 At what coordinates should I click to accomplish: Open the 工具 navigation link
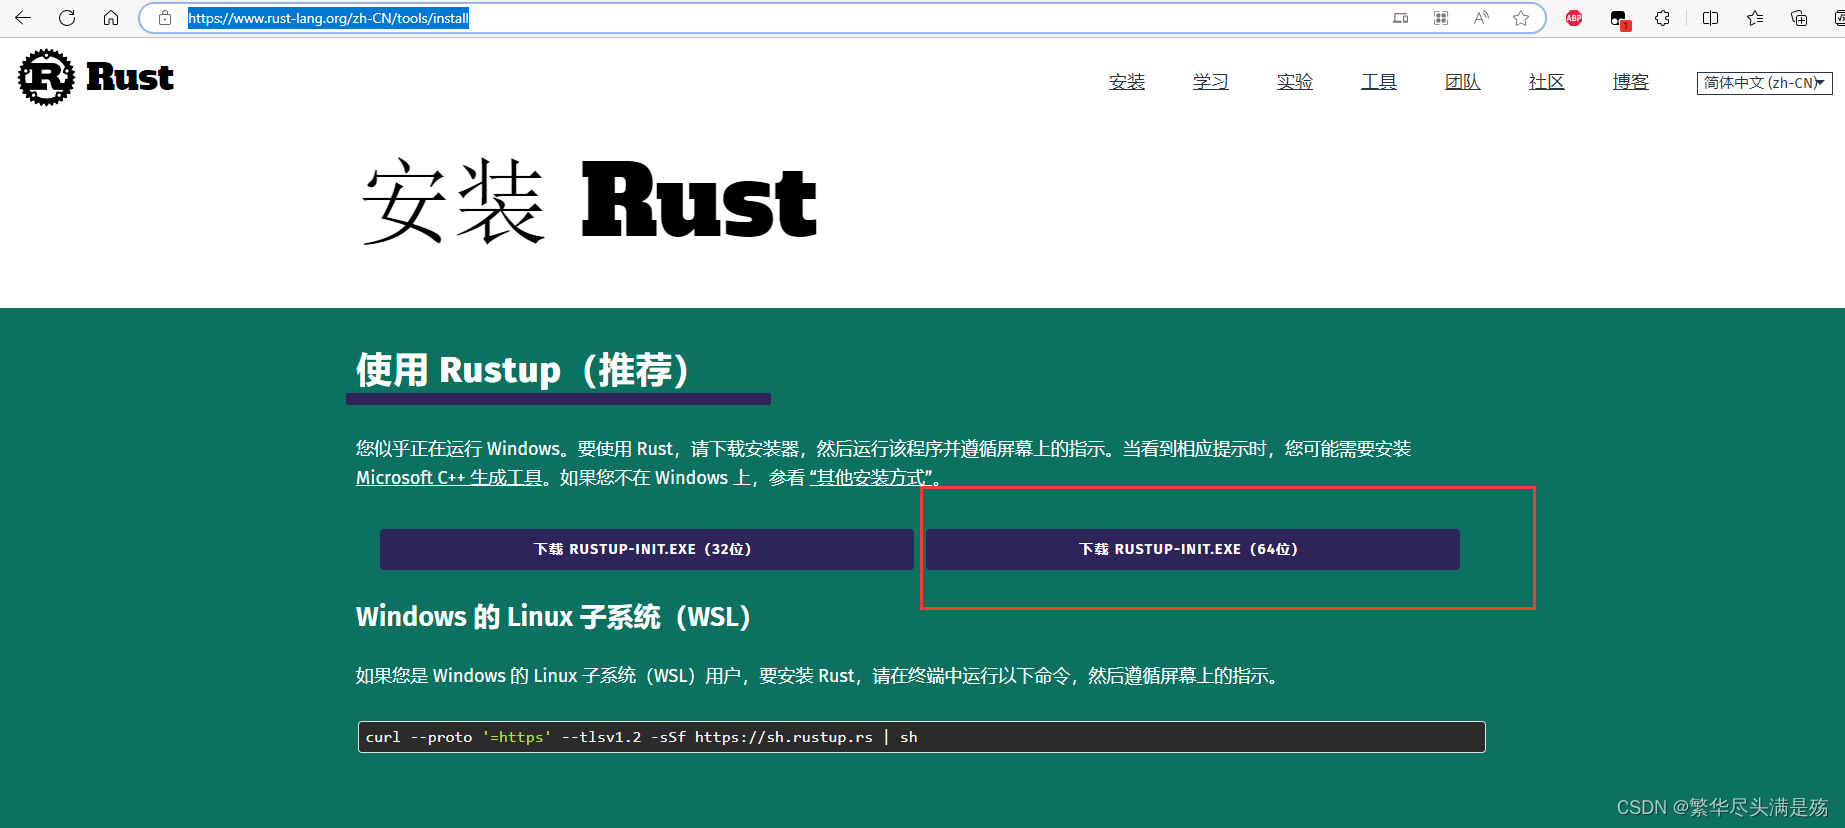coord(1379,82)
